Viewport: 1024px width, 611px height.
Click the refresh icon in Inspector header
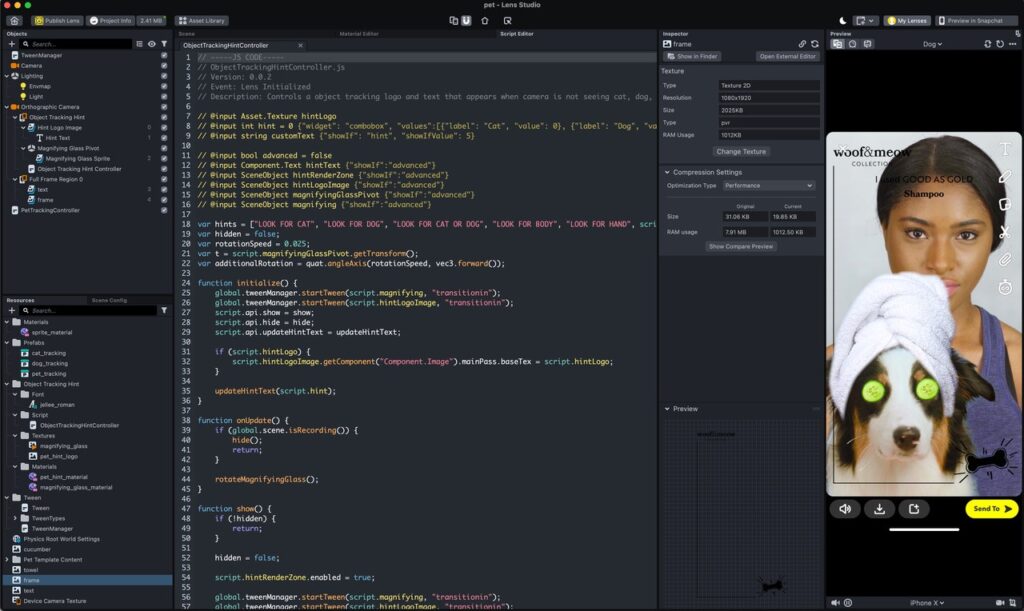(x=814, y=44)
